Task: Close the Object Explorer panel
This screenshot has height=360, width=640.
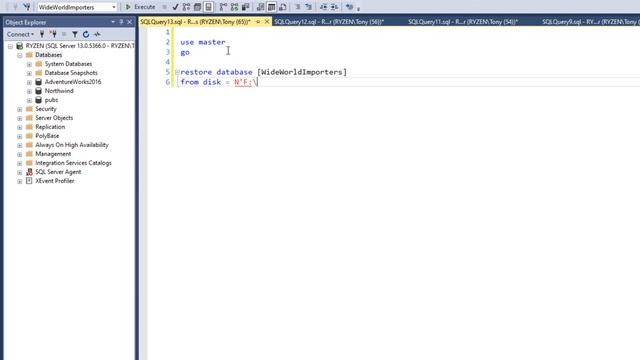Action: (129, 22)
